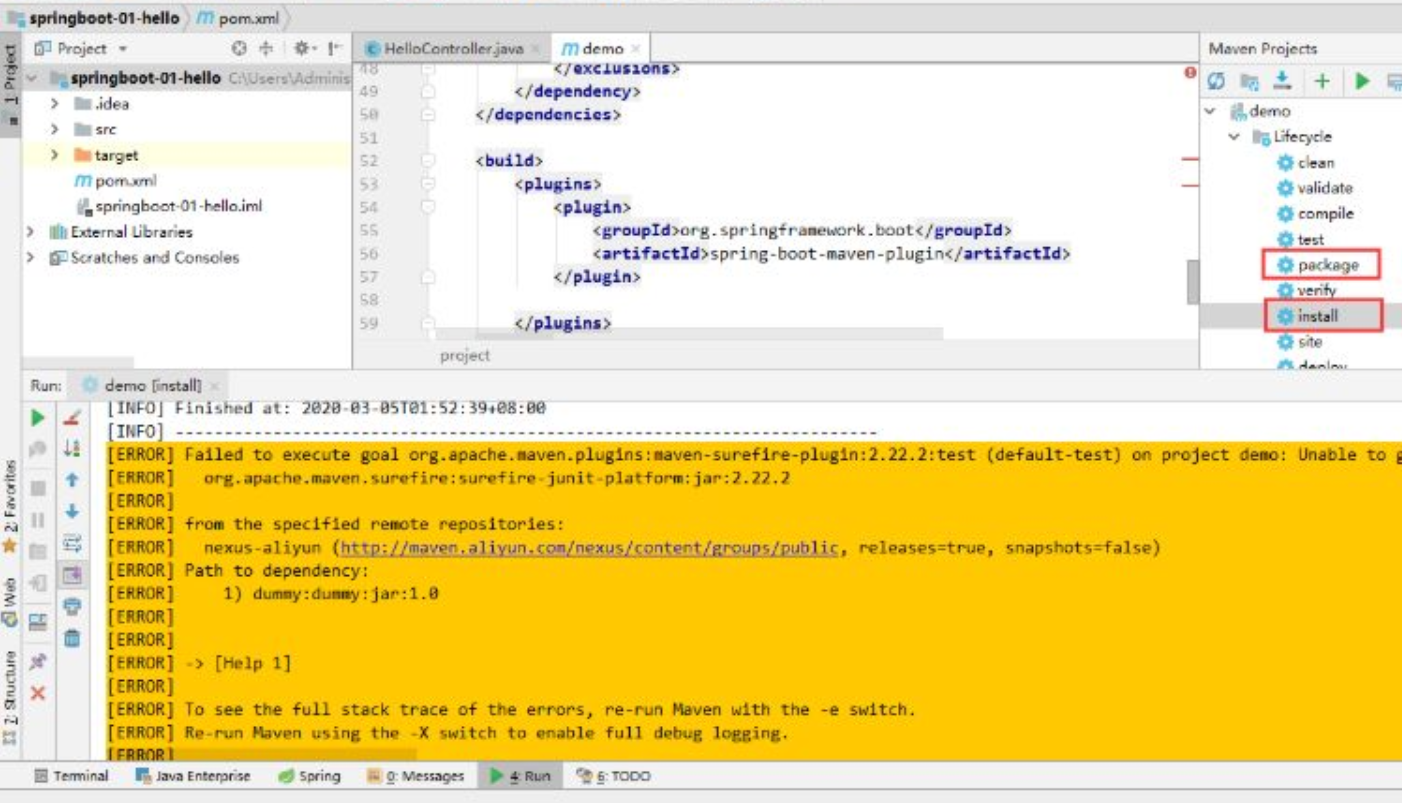Click the scroll-from-source target icon in Project panel
Screen dimensions: 1402x803
[x=239, y=48]
